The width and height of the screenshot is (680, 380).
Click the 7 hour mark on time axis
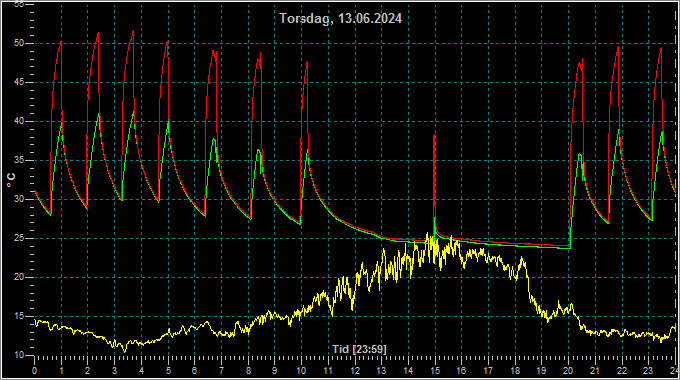pyautogui.click(x=222, y=370)
